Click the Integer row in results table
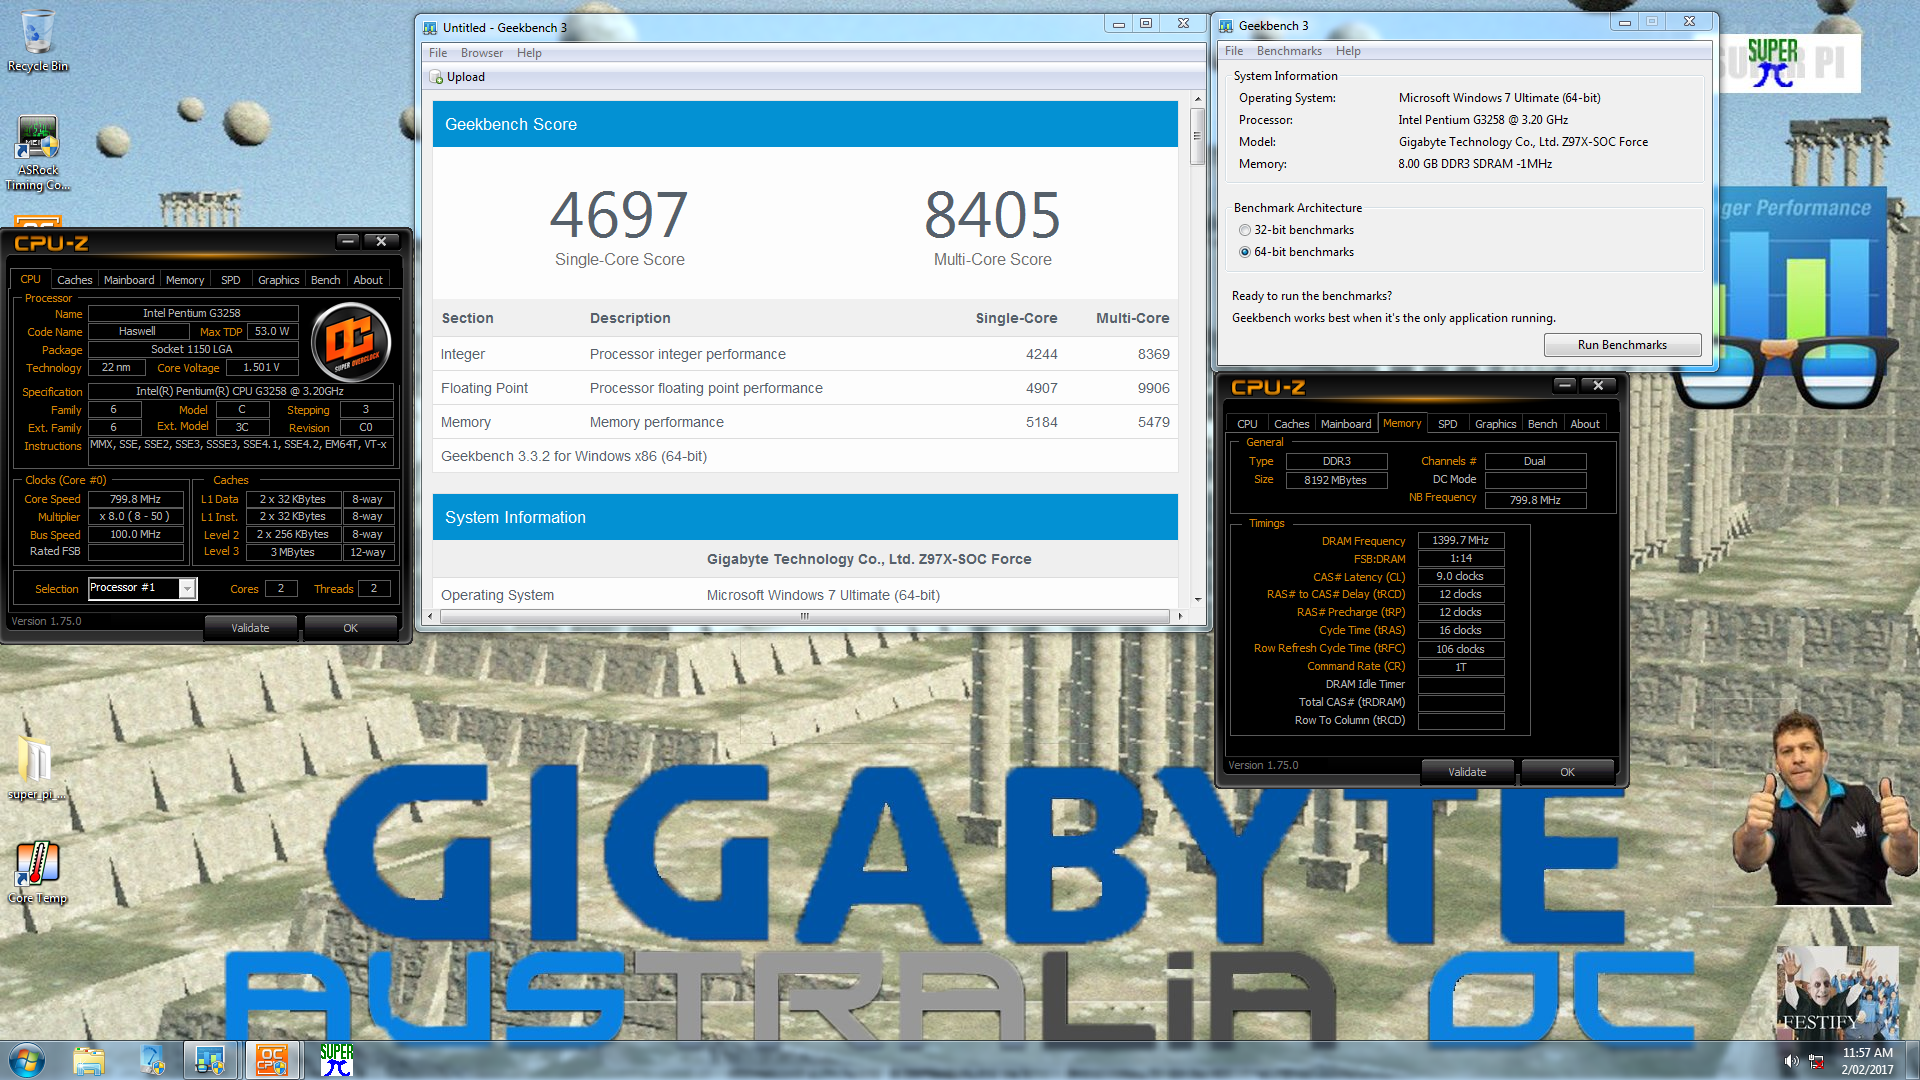Viewport: 1920px width, 1080px height. tap(805, 354)
